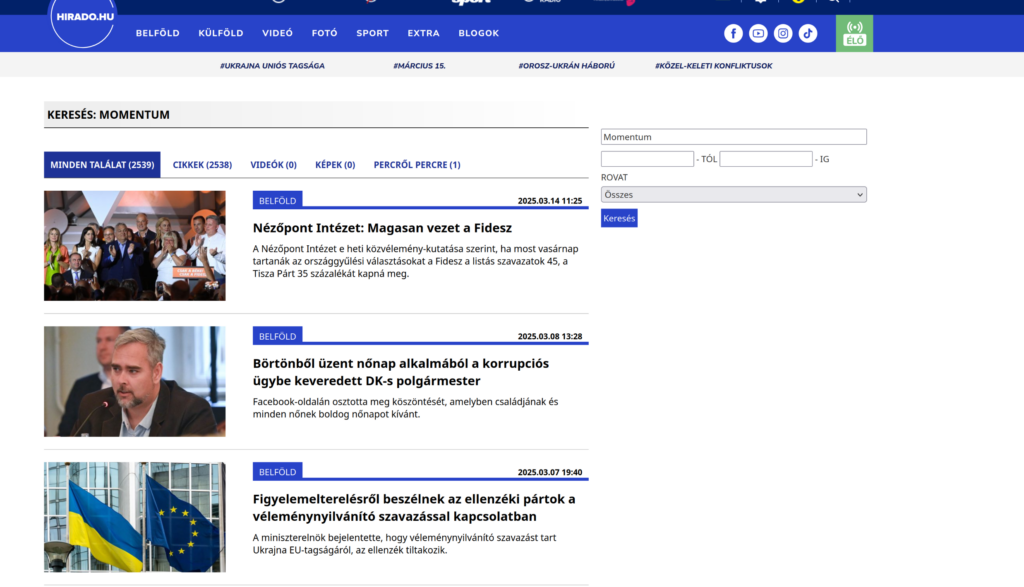This screenshot has width=1024, height=587.
Task: Open the Nézőpont Intézet article headline
Action: (382, 228)
